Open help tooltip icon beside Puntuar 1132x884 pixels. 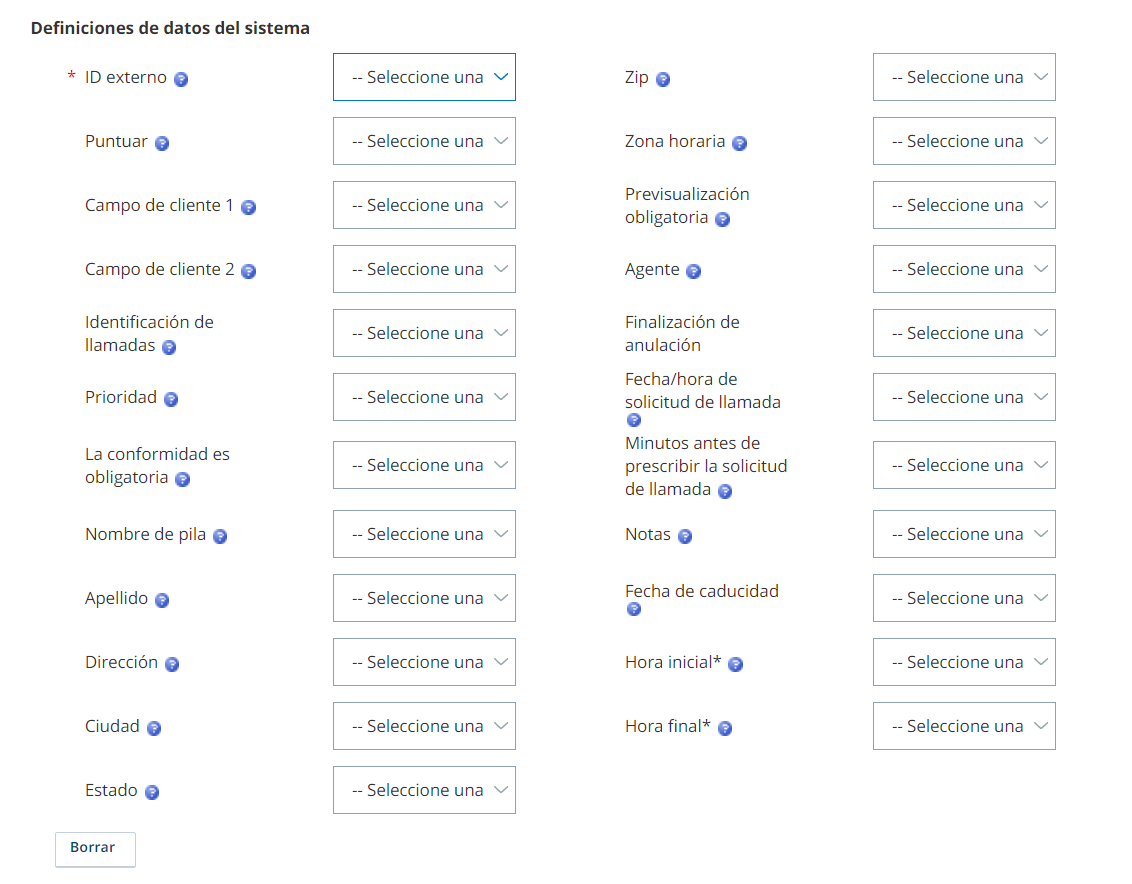tap(162, 144)
